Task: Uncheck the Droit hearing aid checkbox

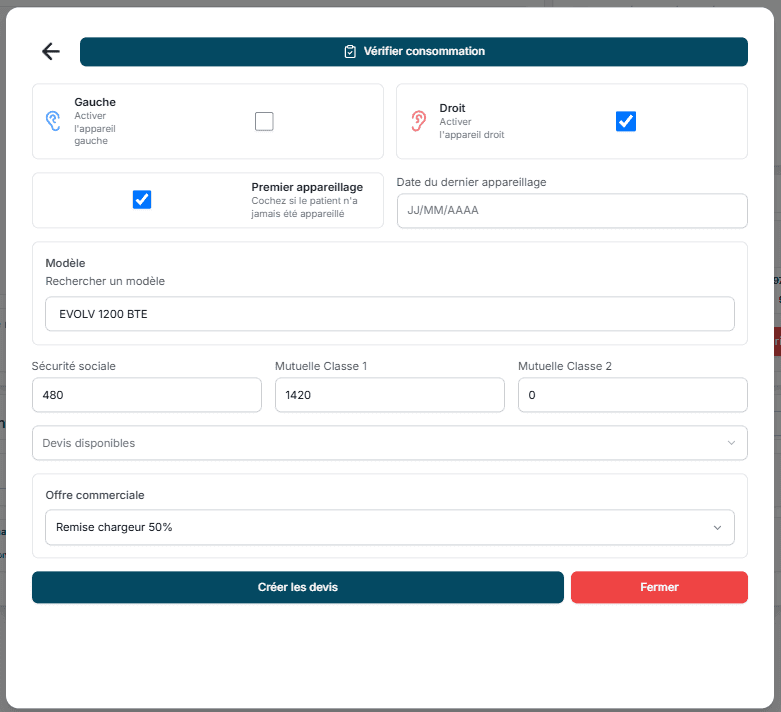Action: pos(626,121)
